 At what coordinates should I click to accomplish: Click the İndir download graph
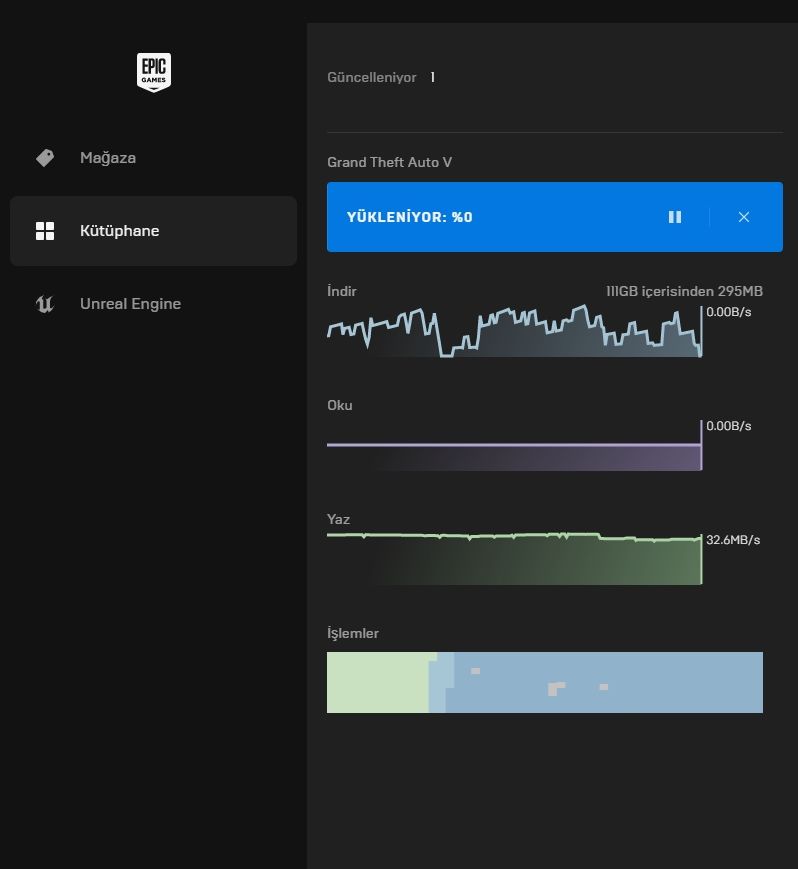click(514, 331)
